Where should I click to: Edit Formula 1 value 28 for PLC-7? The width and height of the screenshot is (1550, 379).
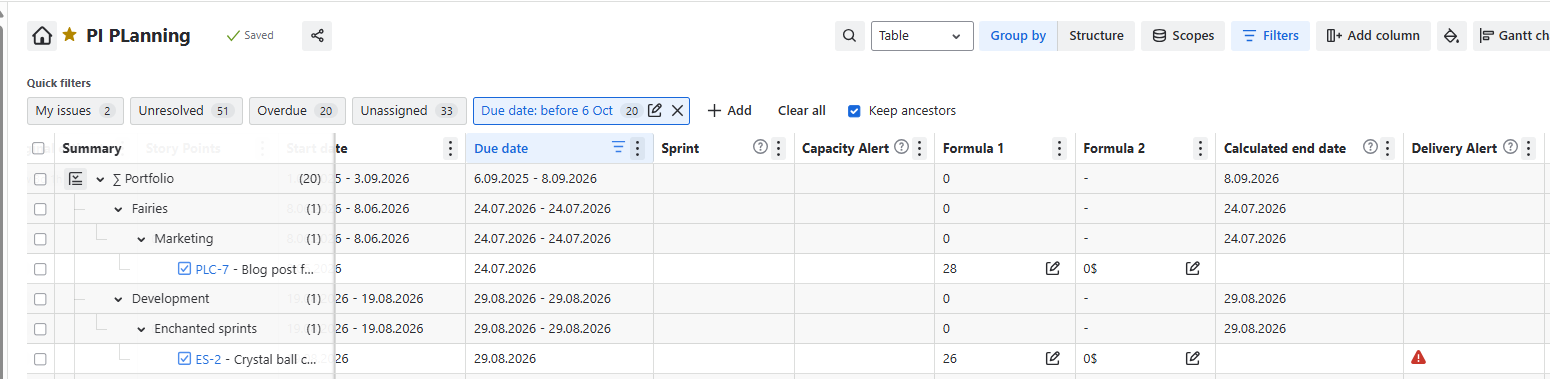tap(1052, 268)
